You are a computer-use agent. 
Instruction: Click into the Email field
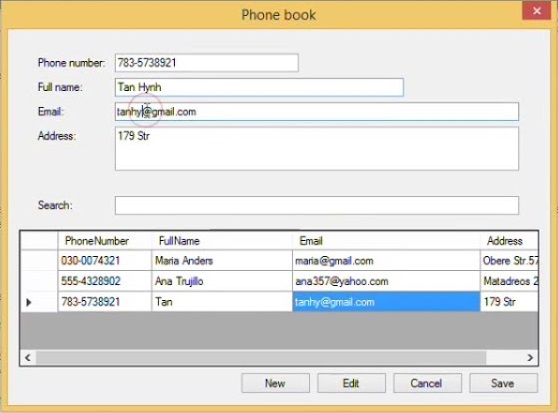pos(317,111)
